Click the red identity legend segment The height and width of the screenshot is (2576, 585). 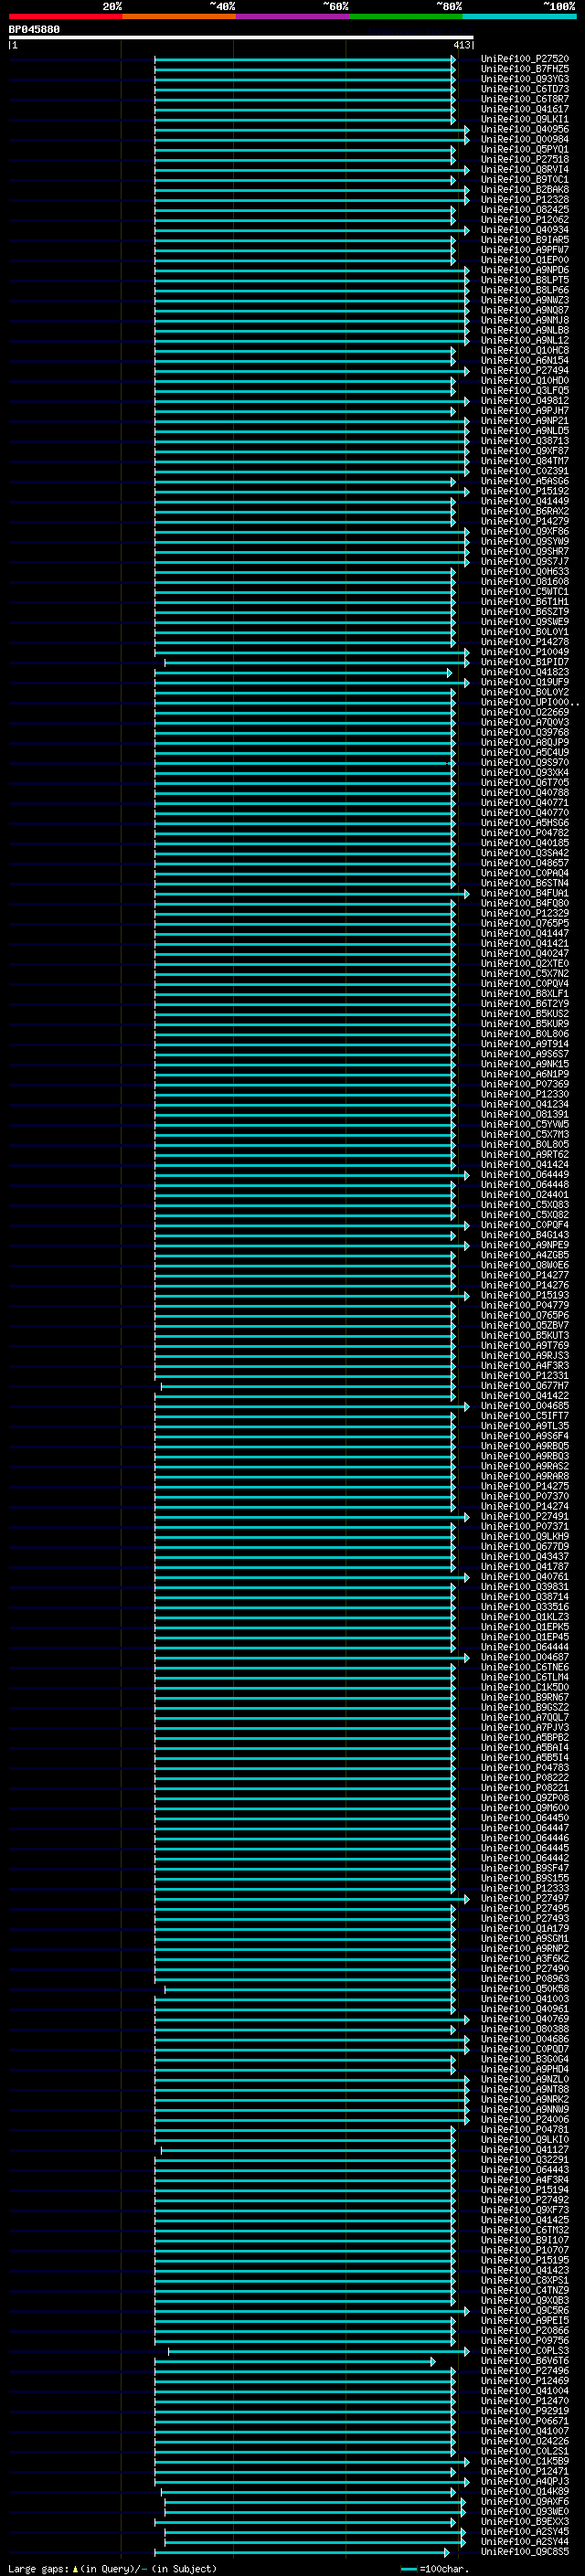[65, 16]
